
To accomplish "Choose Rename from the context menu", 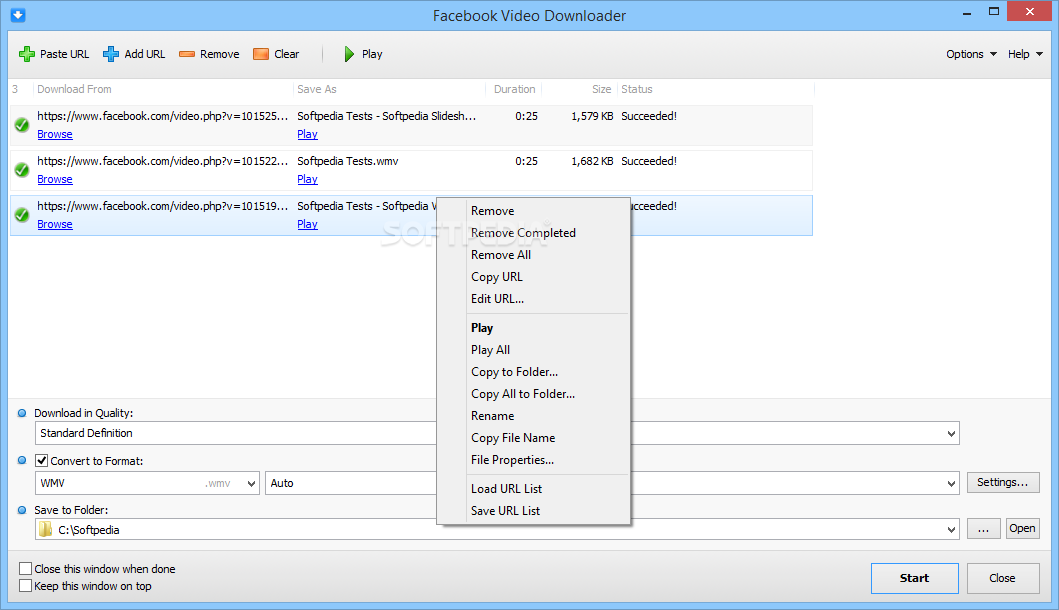I will pyautogui.click(x=492, y=415).
